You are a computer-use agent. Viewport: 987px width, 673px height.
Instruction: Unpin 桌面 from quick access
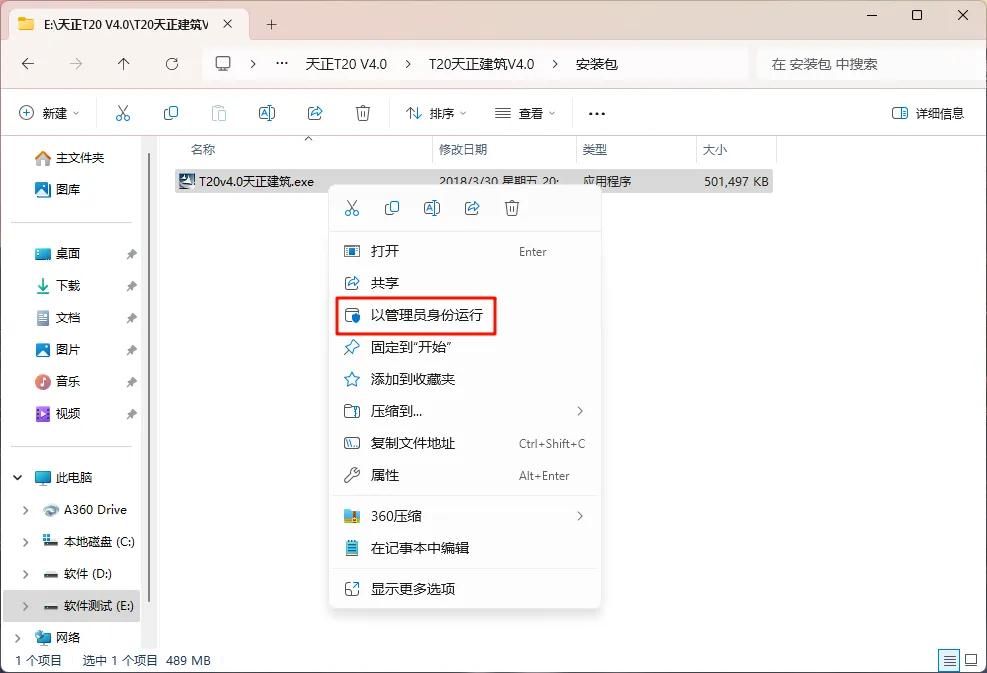(x=131, y=254)
